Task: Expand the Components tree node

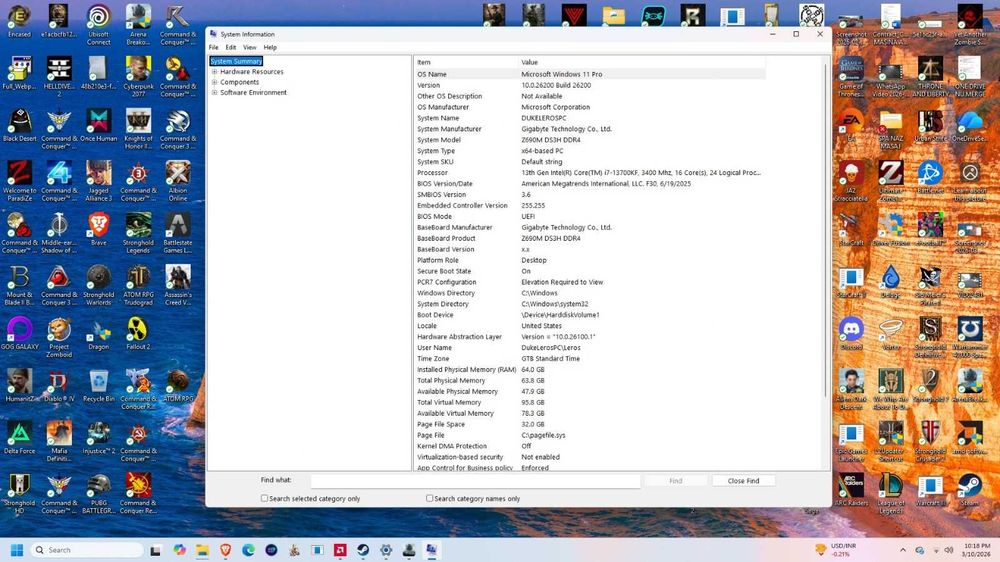Action: (x=214, y=82)
